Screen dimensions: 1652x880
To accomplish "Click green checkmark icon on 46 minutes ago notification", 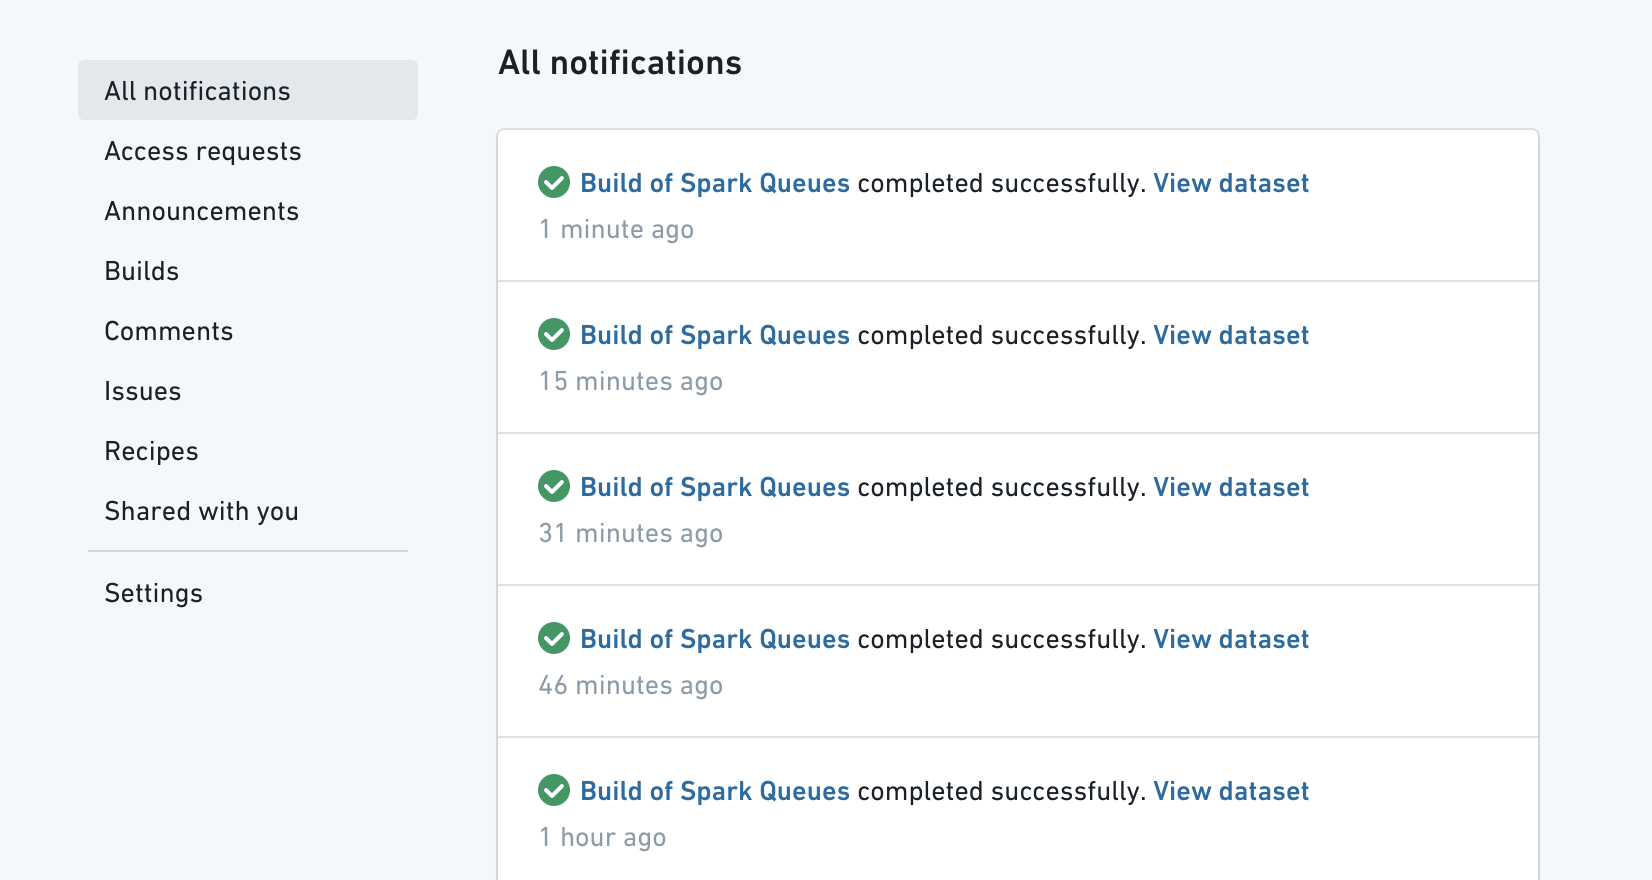I will coord(554,638).
